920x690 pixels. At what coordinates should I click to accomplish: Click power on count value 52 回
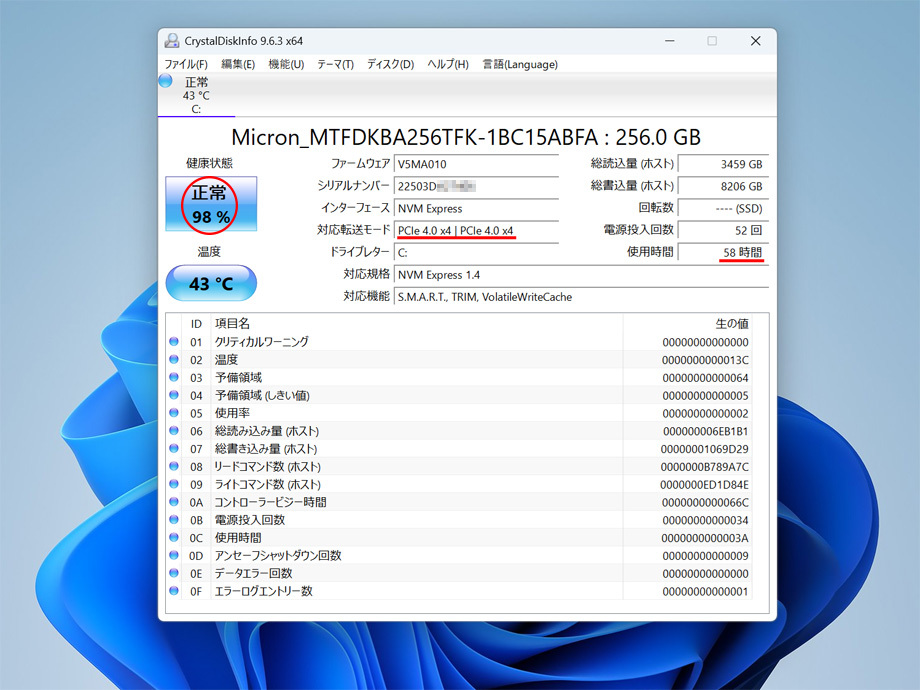coord(723,231)
